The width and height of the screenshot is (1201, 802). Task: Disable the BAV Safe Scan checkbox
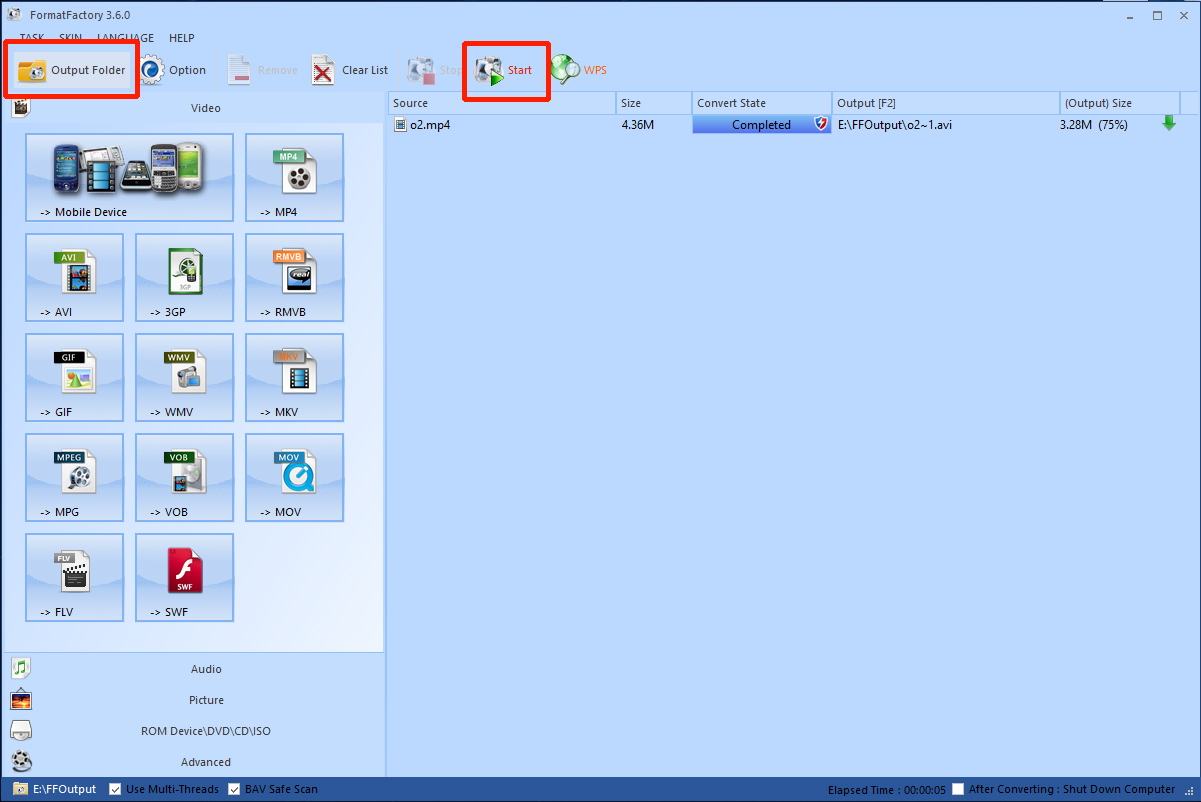click(x=235, y=789)
